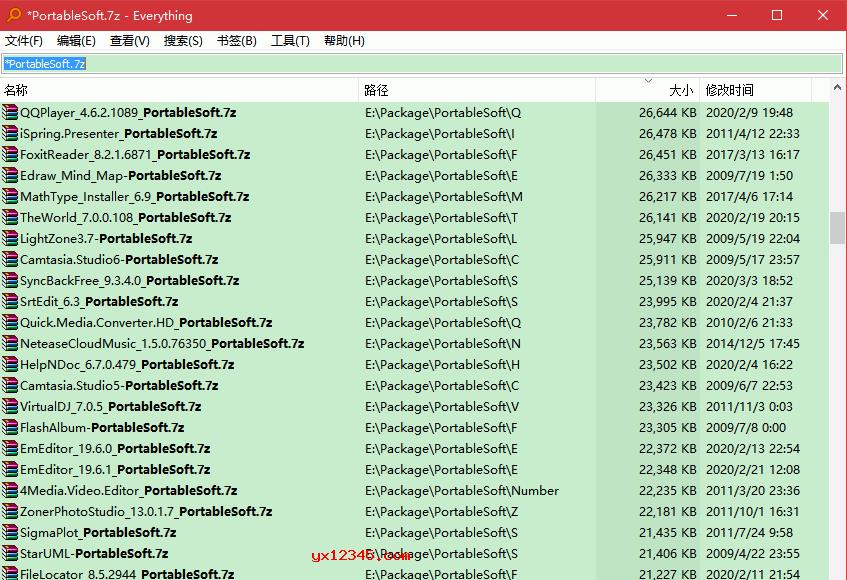Select file LightZone3.7-PortableSoft.7z
This screenshot has width=847, height=580.
(106, 238)
